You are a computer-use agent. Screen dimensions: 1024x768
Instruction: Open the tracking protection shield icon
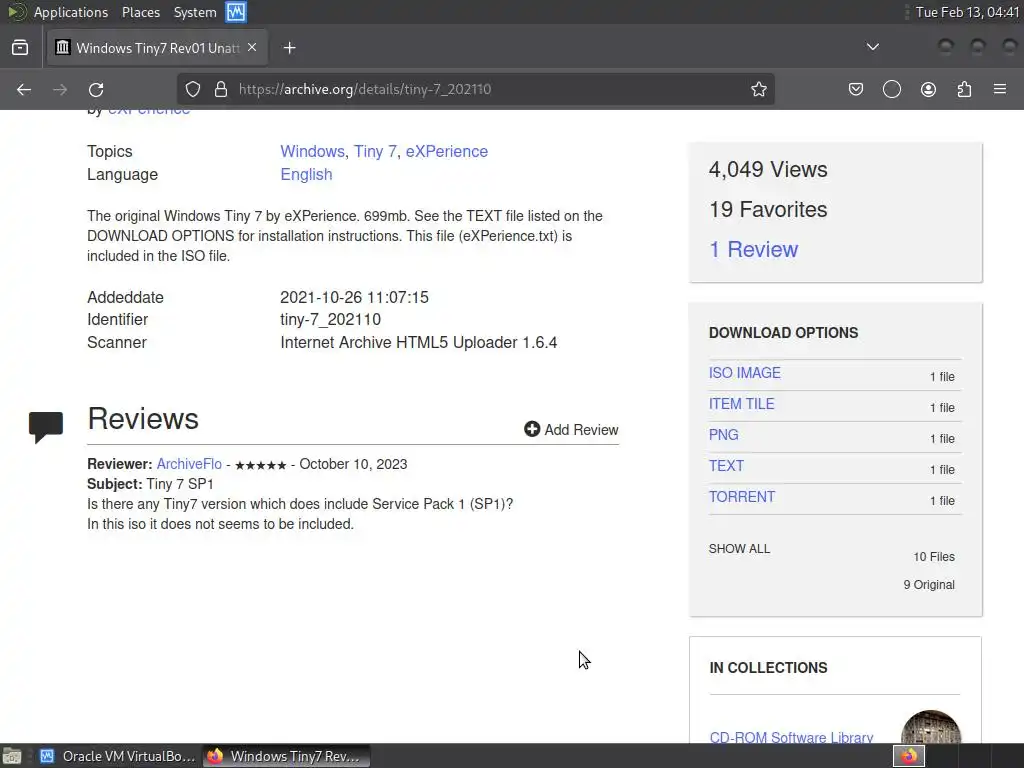click(x=193, y=89)
